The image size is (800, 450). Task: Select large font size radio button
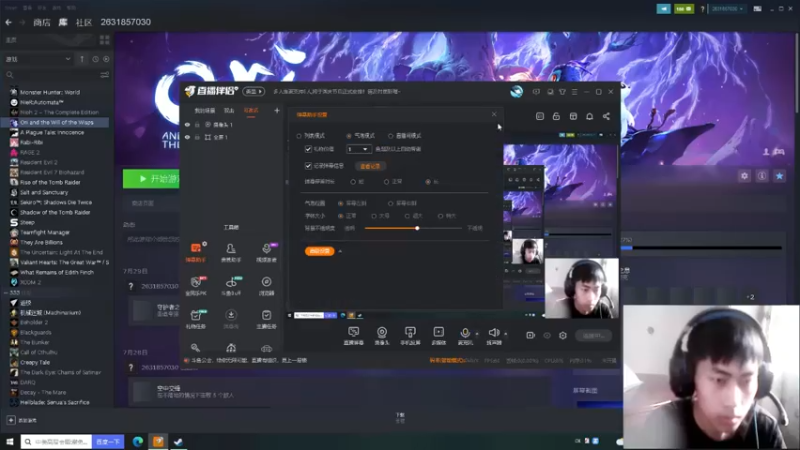coord(374,216)
